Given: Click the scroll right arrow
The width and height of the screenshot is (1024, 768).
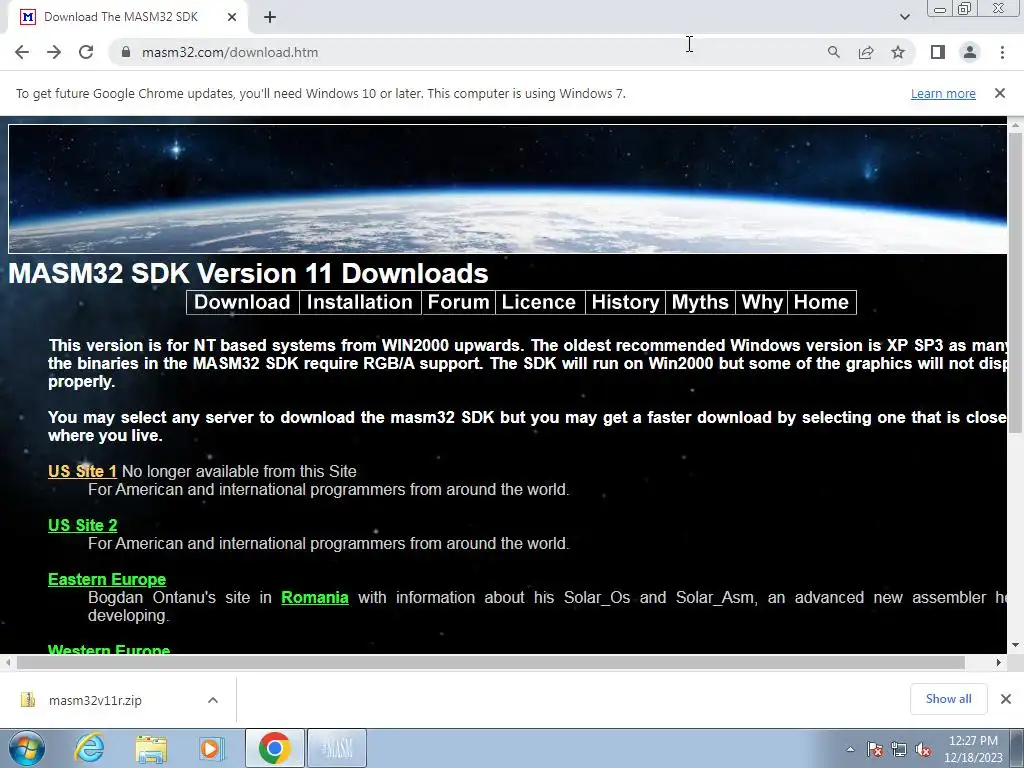Looking at the screenshot, I should coord(999,662).
